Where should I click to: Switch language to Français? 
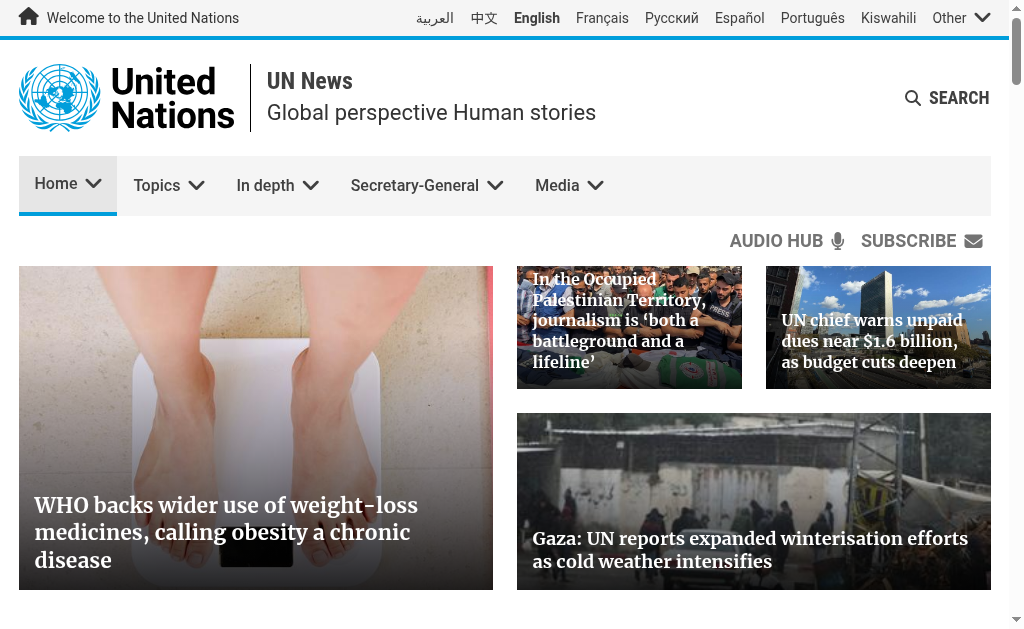pyautogui.click(x=602, y=18)
